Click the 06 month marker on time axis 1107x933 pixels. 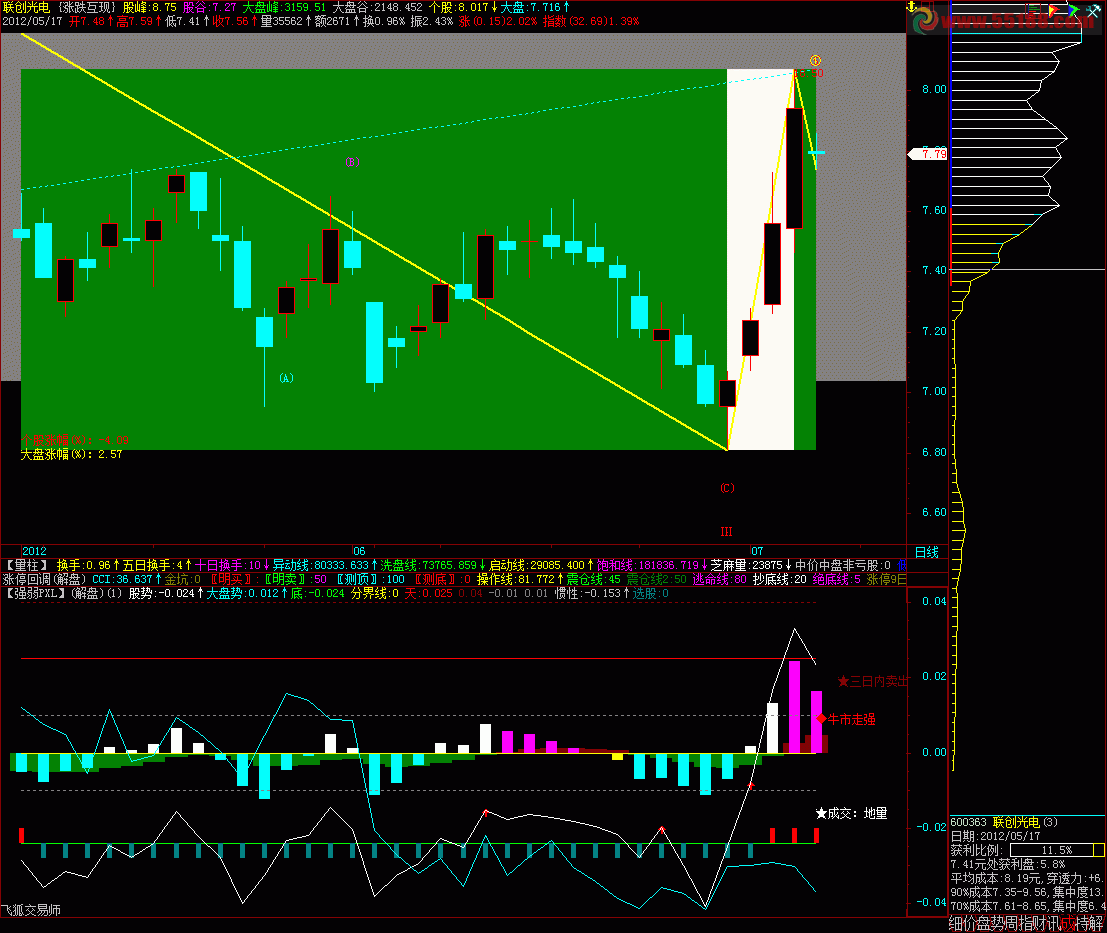tap(359, 551)
